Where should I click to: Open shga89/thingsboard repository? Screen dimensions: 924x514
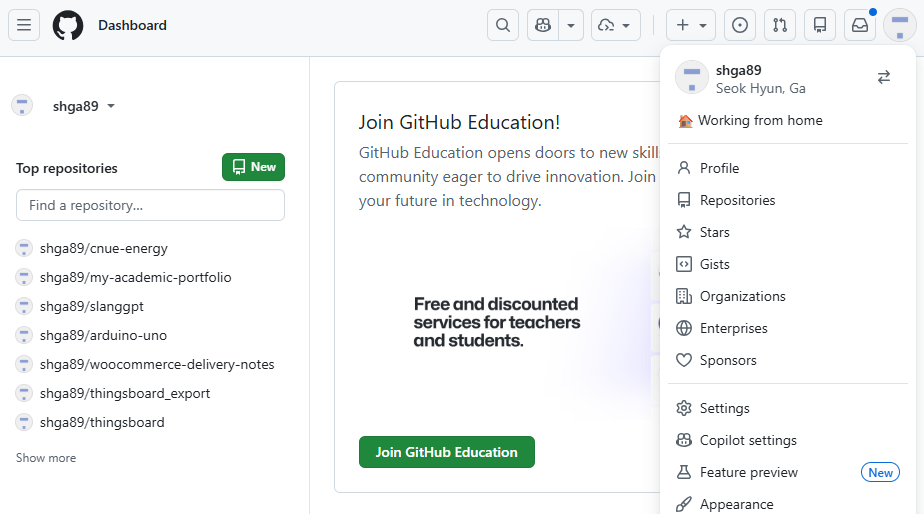[x=102, y=422]
